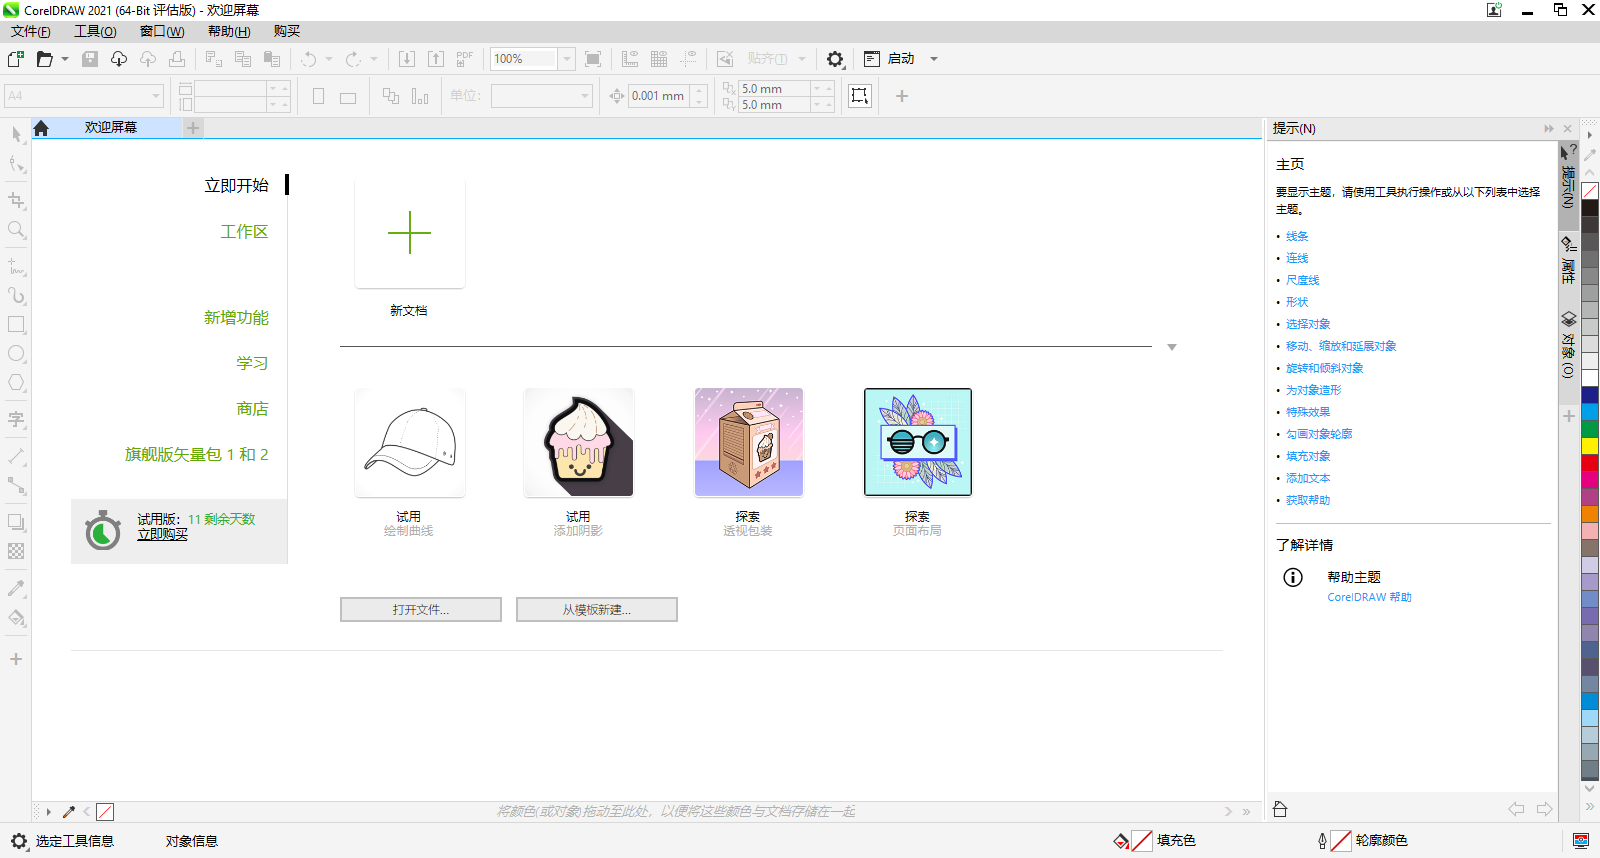
Task: Click the 从模板新建 button
Action: coord(596,610)
